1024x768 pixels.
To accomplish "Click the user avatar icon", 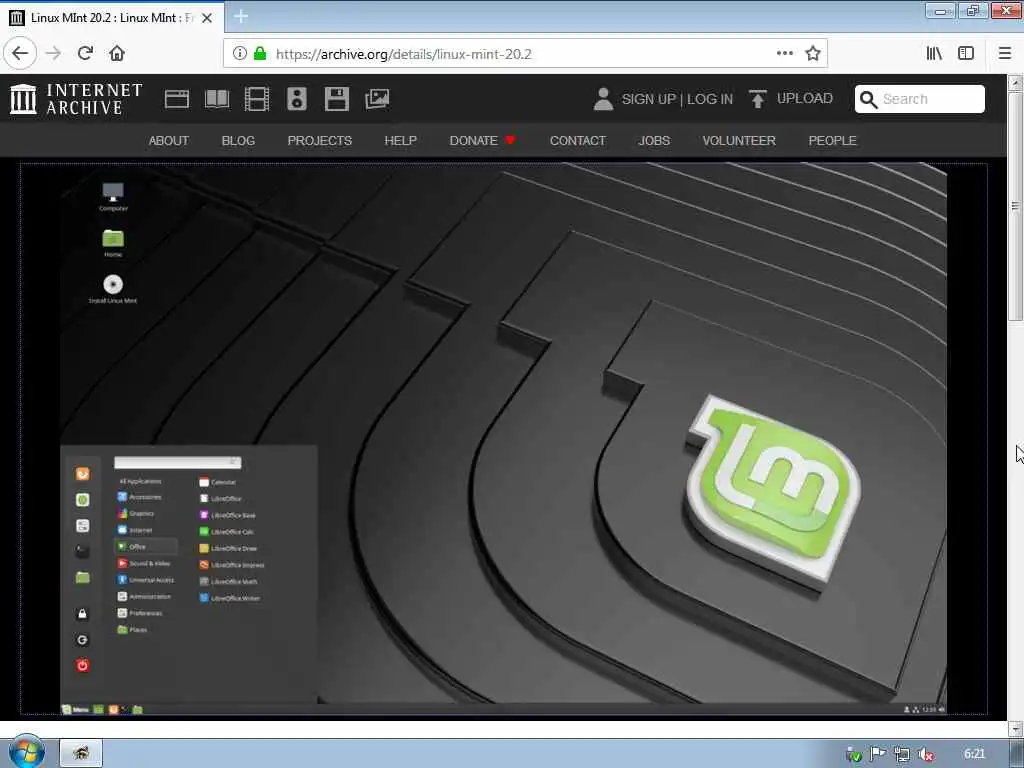I will (x=603, y=99).
